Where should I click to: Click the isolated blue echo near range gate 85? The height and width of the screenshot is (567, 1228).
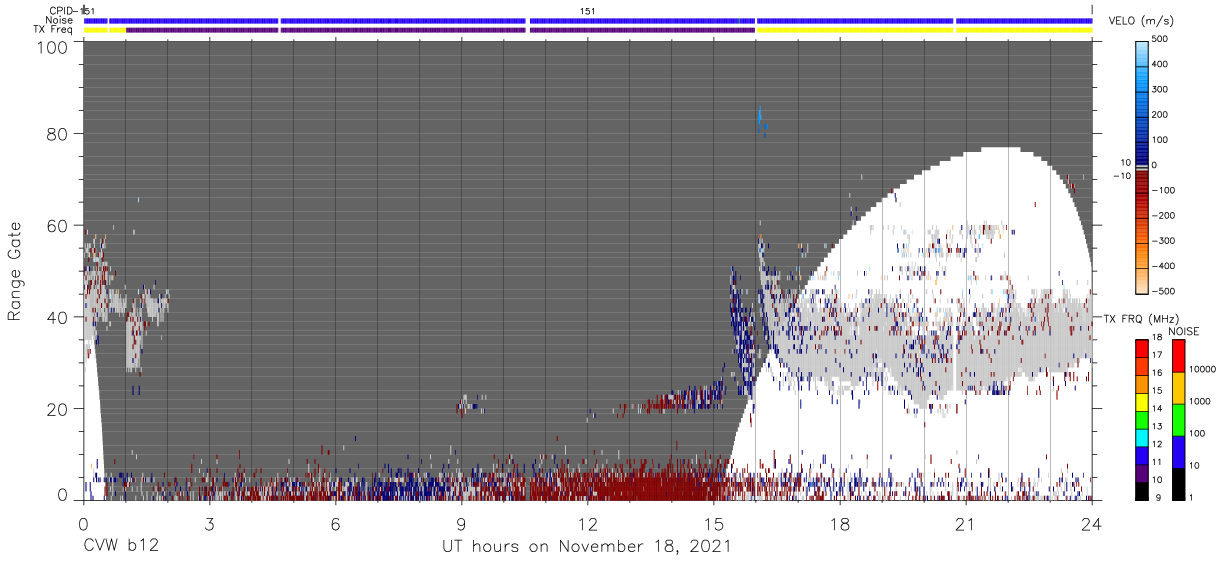761,121
